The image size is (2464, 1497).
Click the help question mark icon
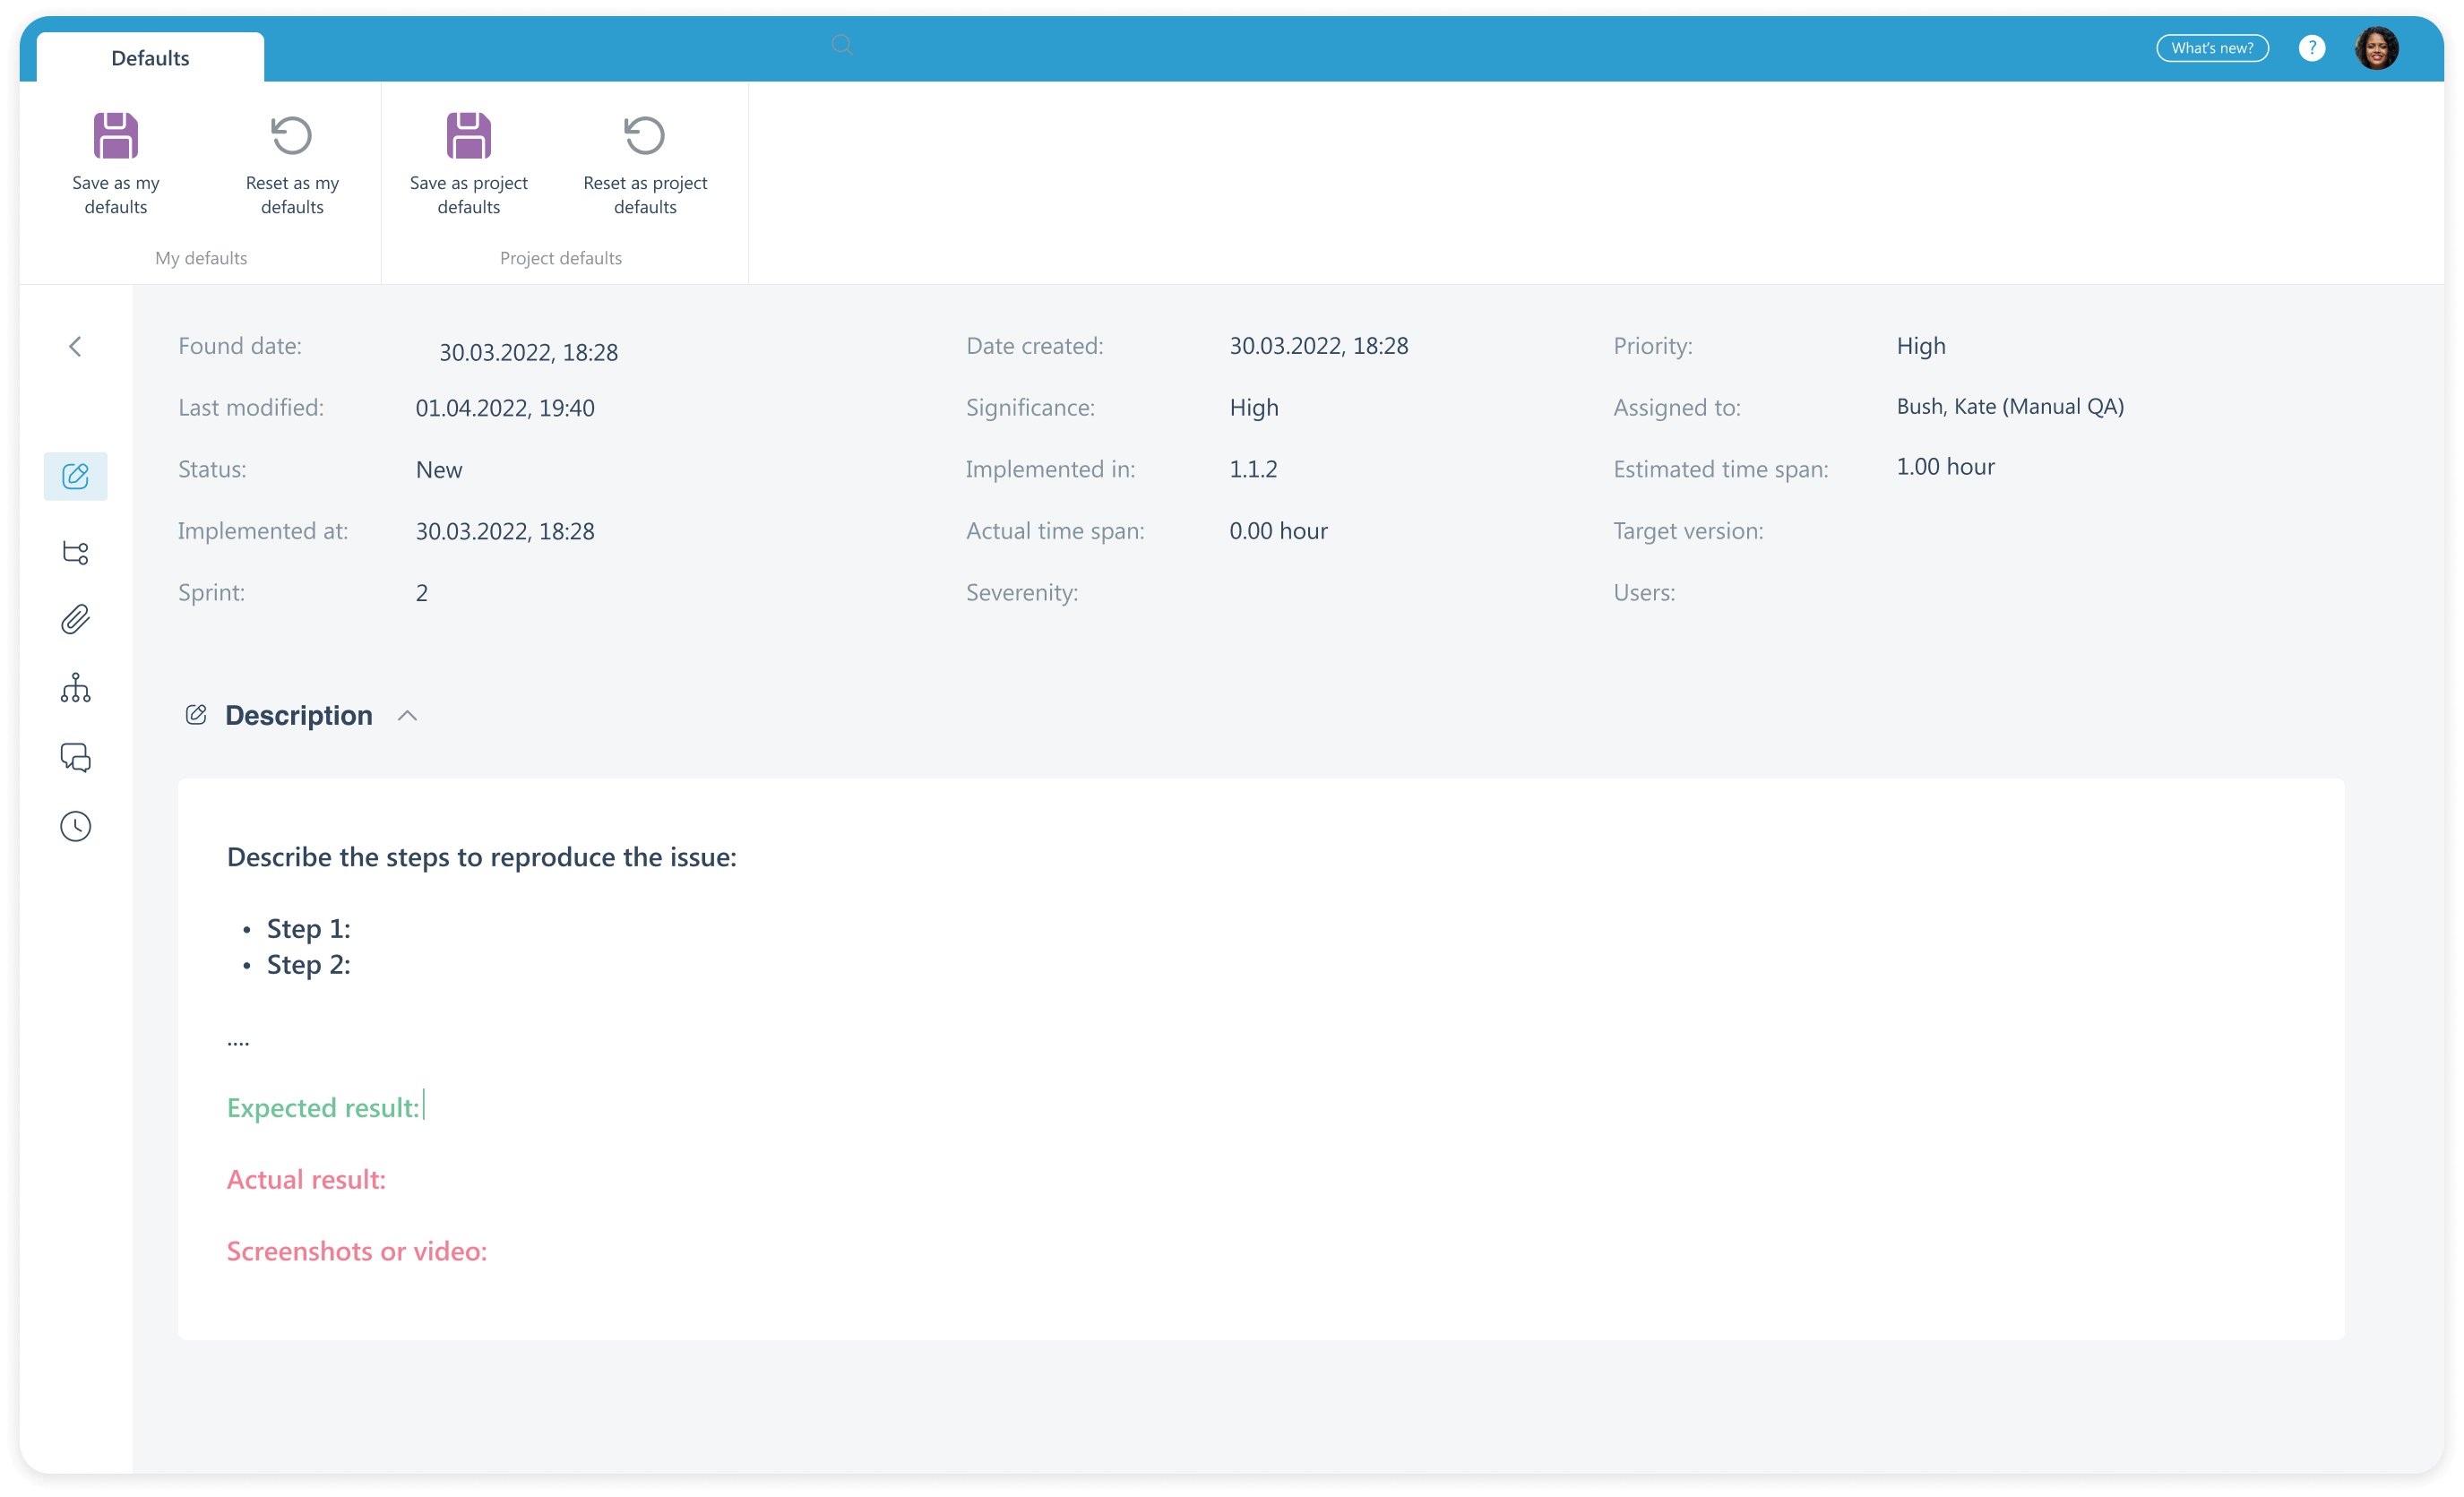click(x=2311, y=49)
